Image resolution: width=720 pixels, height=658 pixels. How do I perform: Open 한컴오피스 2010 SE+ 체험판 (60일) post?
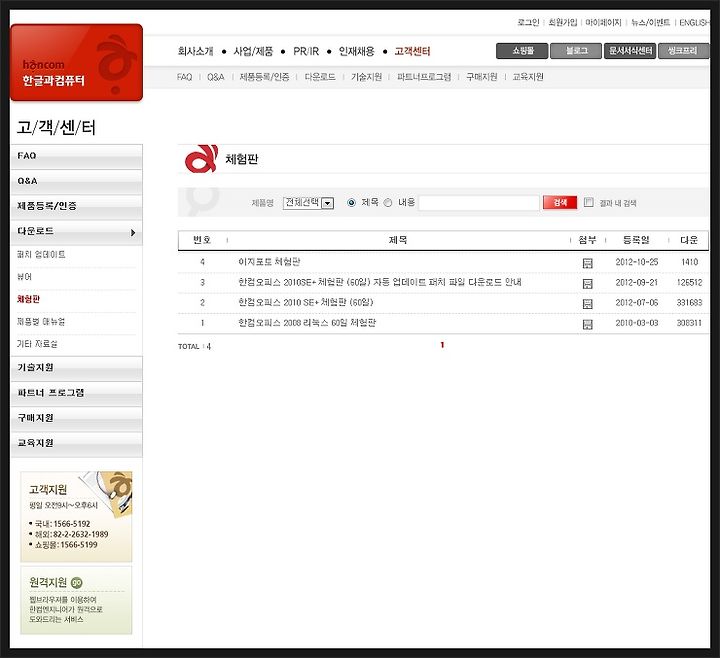click(306, 303)
